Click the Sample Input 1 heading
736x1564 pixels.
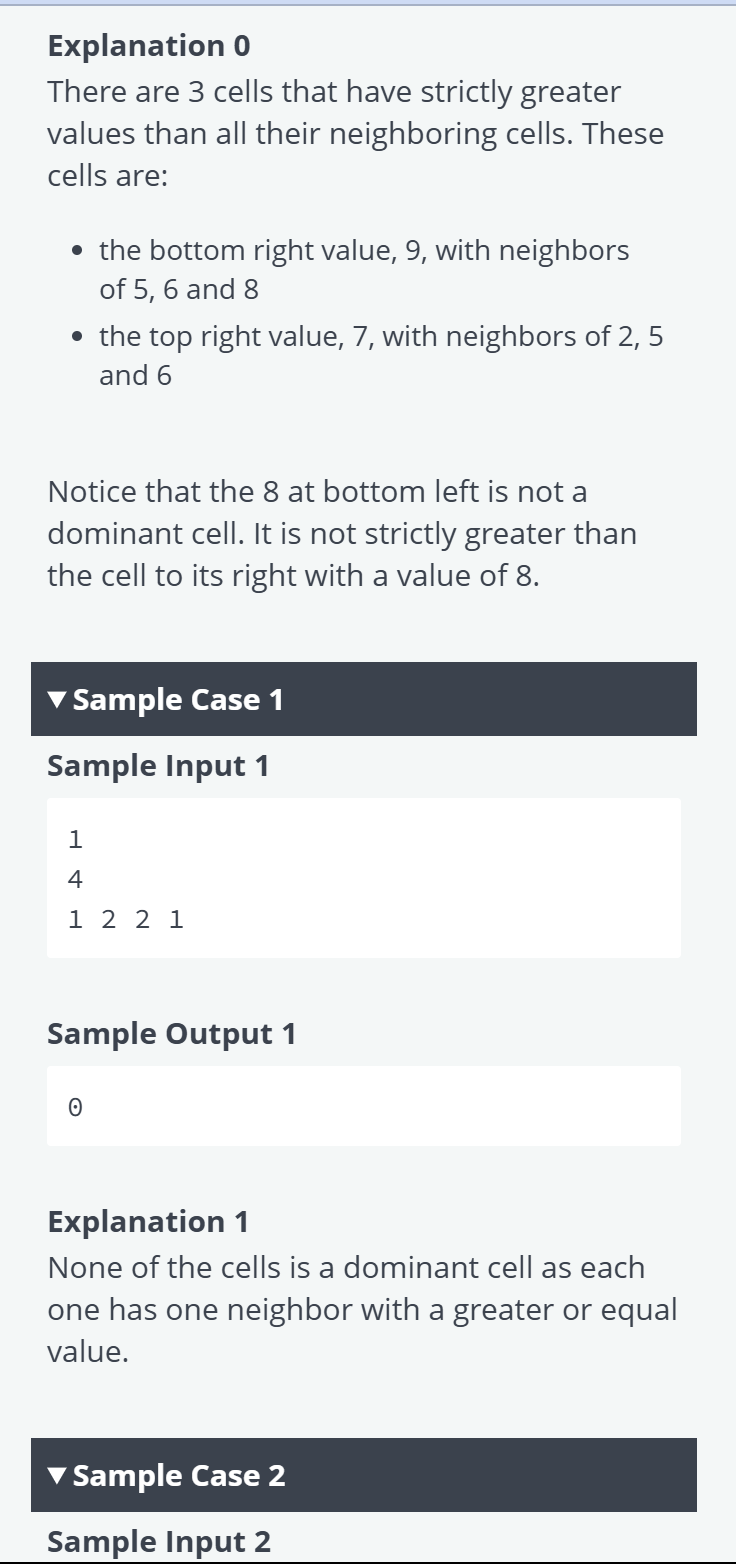(x=158, y=766)
